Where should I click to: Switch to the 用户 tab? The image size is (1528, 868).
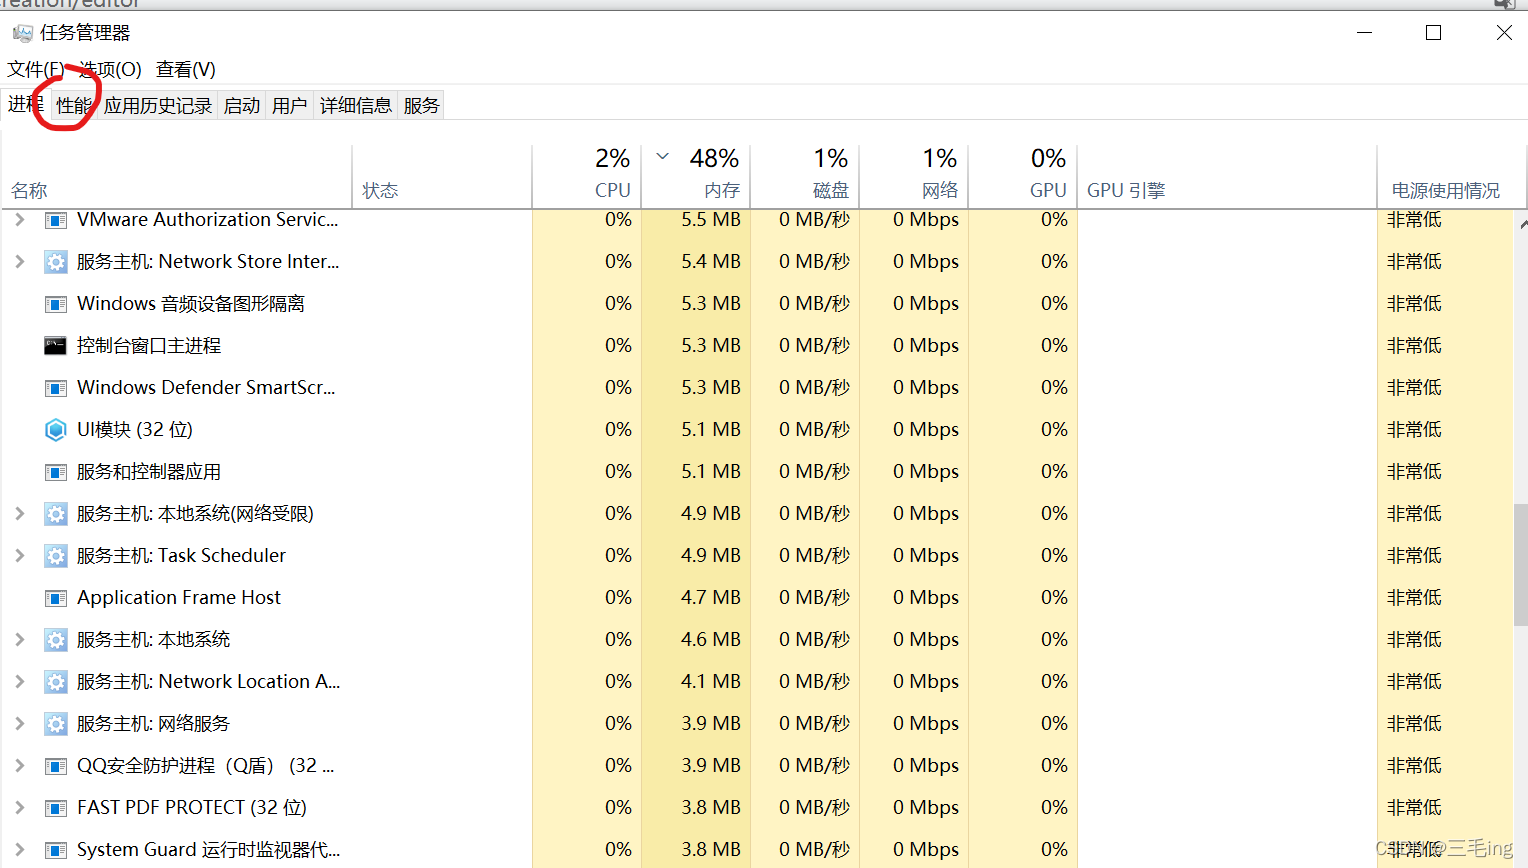coord(289,105)
